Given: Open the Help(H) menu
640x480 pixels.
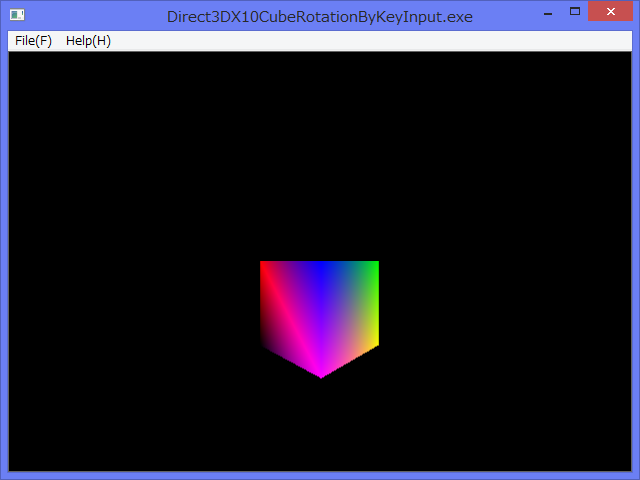Looking at the screenshot, I should [x=88, y=41].
